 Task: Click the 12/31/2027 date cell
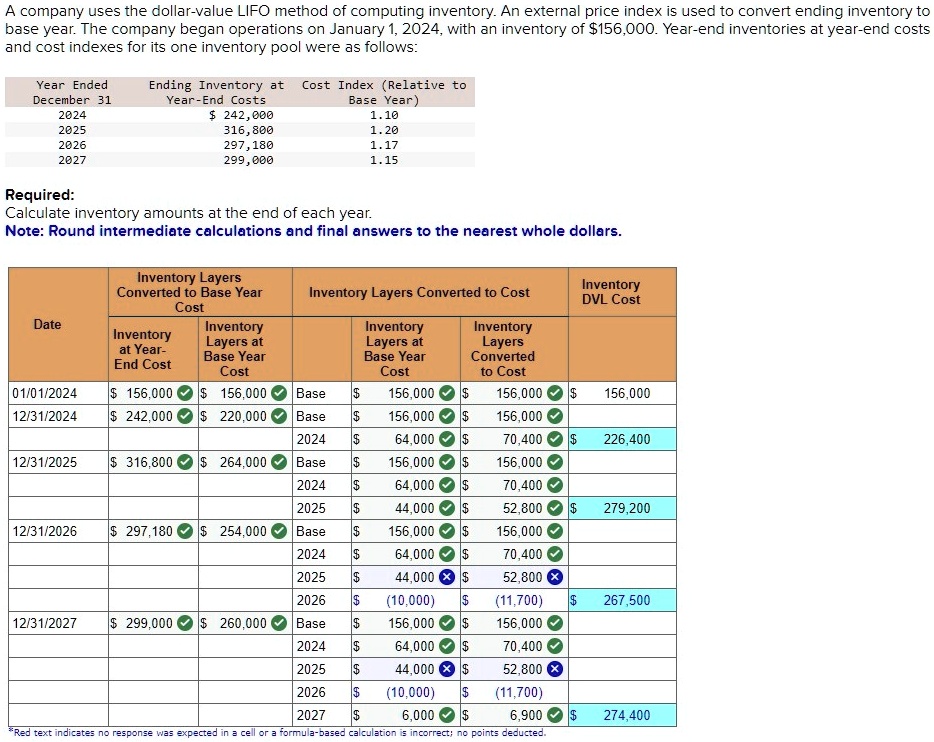pos(58,623)
